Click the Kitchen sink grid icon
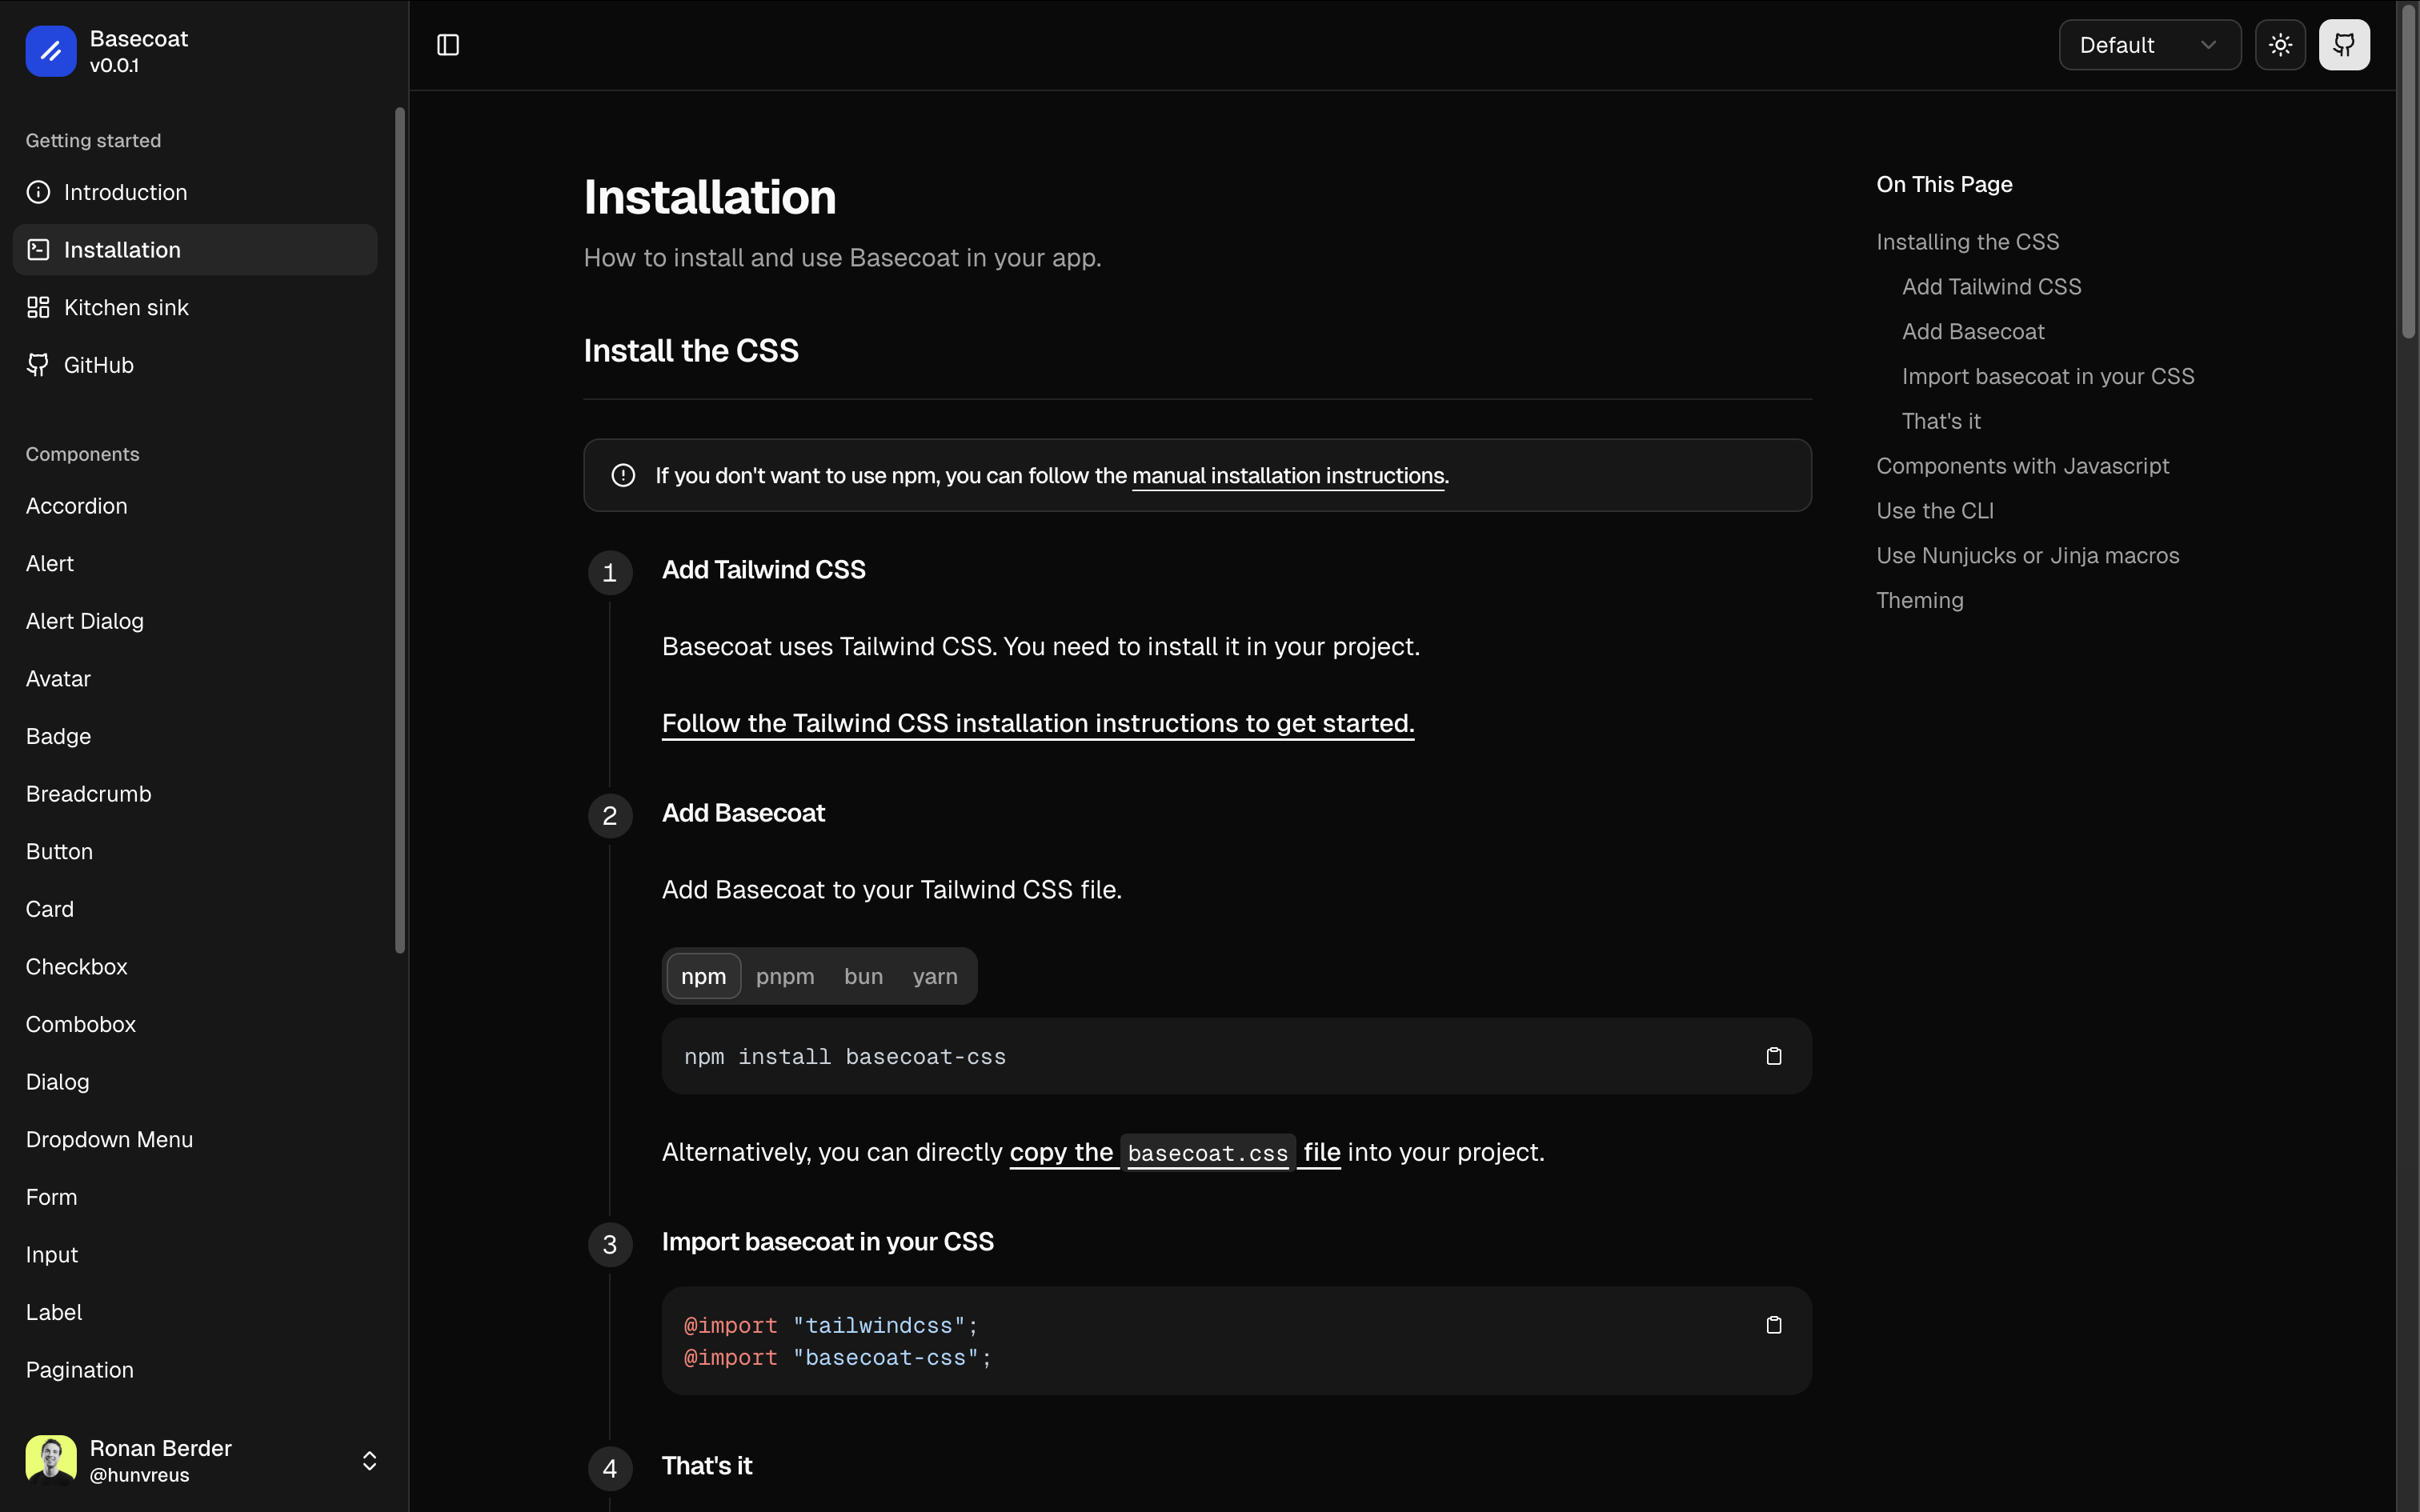This screenshot has height=1512, width=2420. click(x=38, y=307)
